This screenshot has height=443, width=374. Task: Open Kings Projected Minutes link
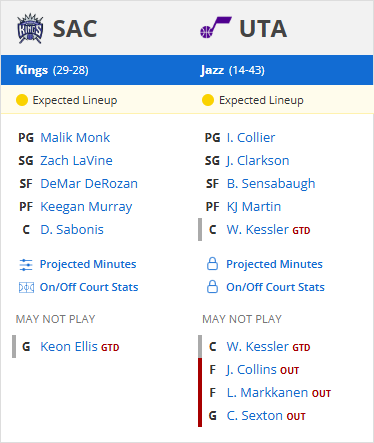pyautogui.click(x=88, y=264)
